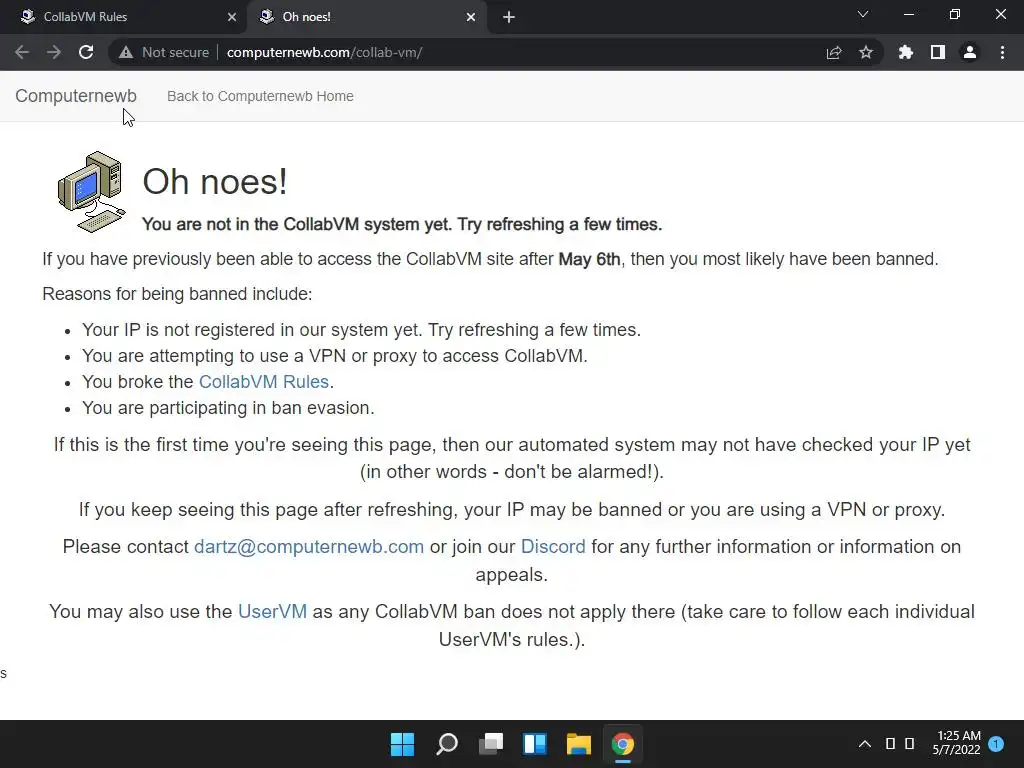This screenshot has width=1024, height=768.
Task: Open the tab search dropdown
Action: [x=863, y=14]
